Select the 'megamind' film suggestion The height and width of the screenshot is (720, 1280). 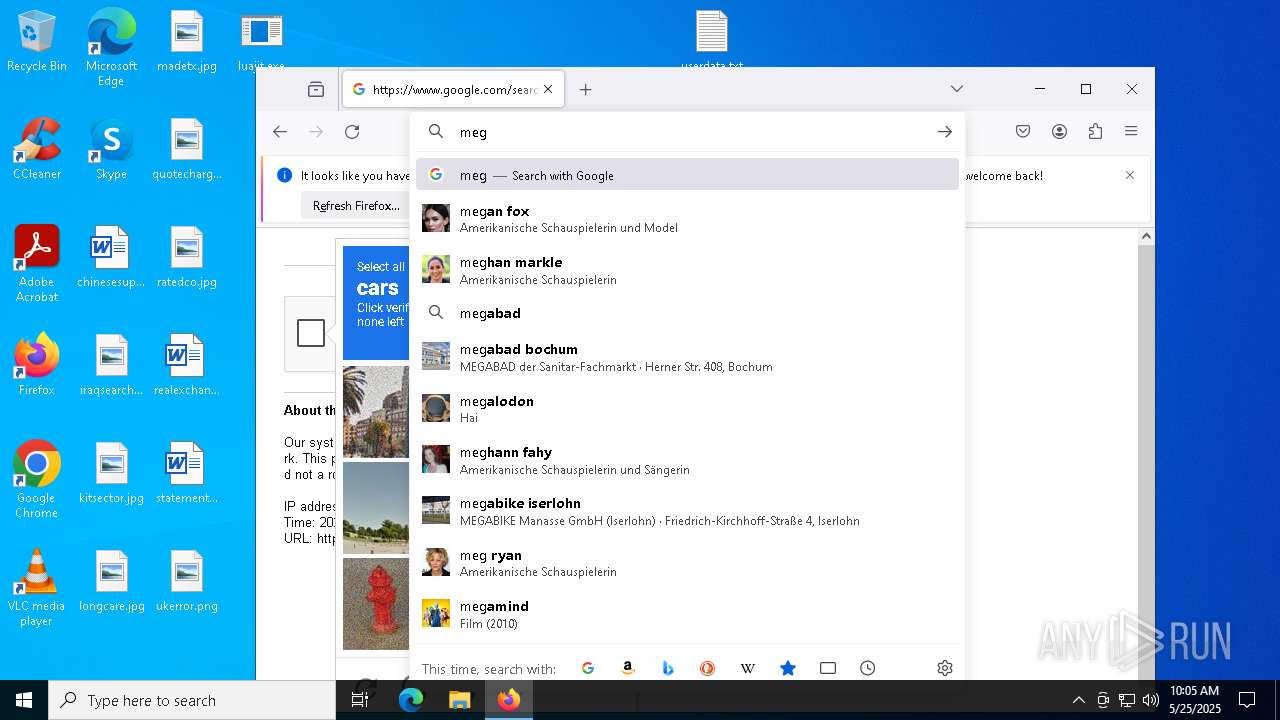(x=687, y=614)
